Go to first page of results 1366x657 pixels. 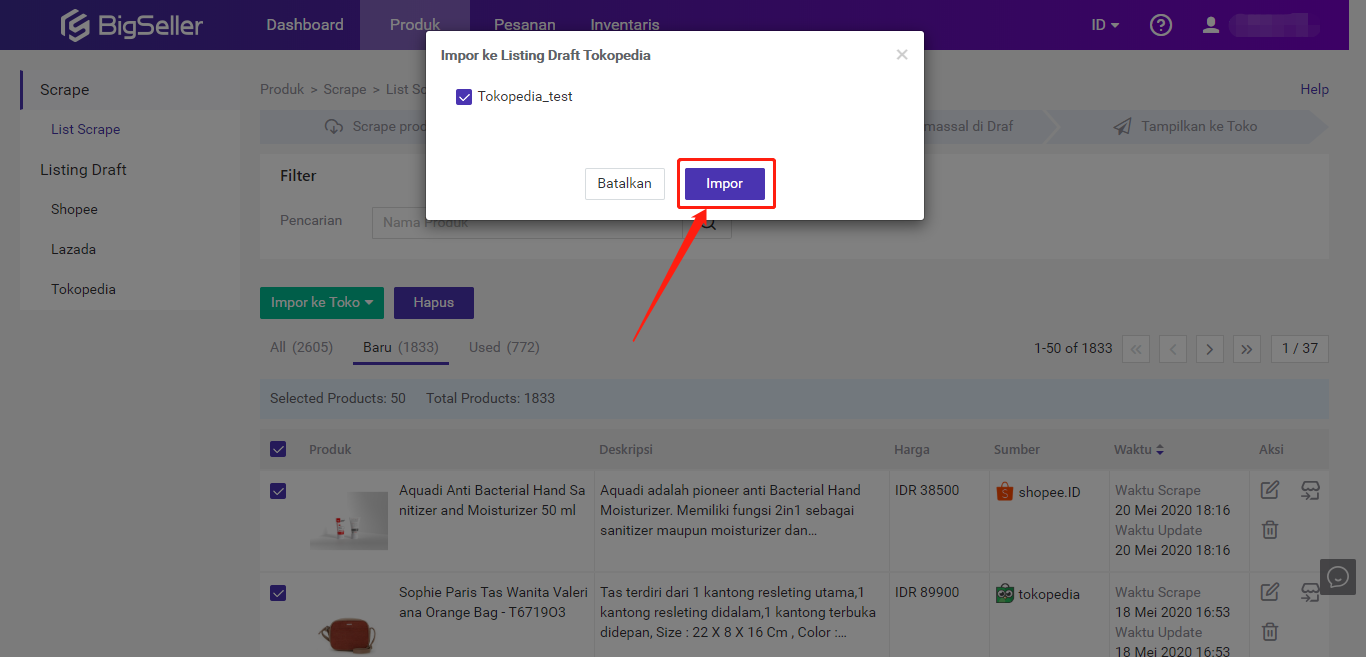pyautogui.click(x=1136, y=348)
